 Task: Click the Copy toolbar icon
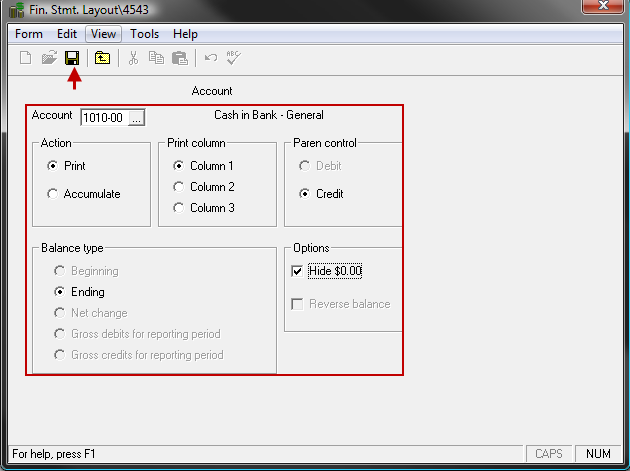coord(156,58)
